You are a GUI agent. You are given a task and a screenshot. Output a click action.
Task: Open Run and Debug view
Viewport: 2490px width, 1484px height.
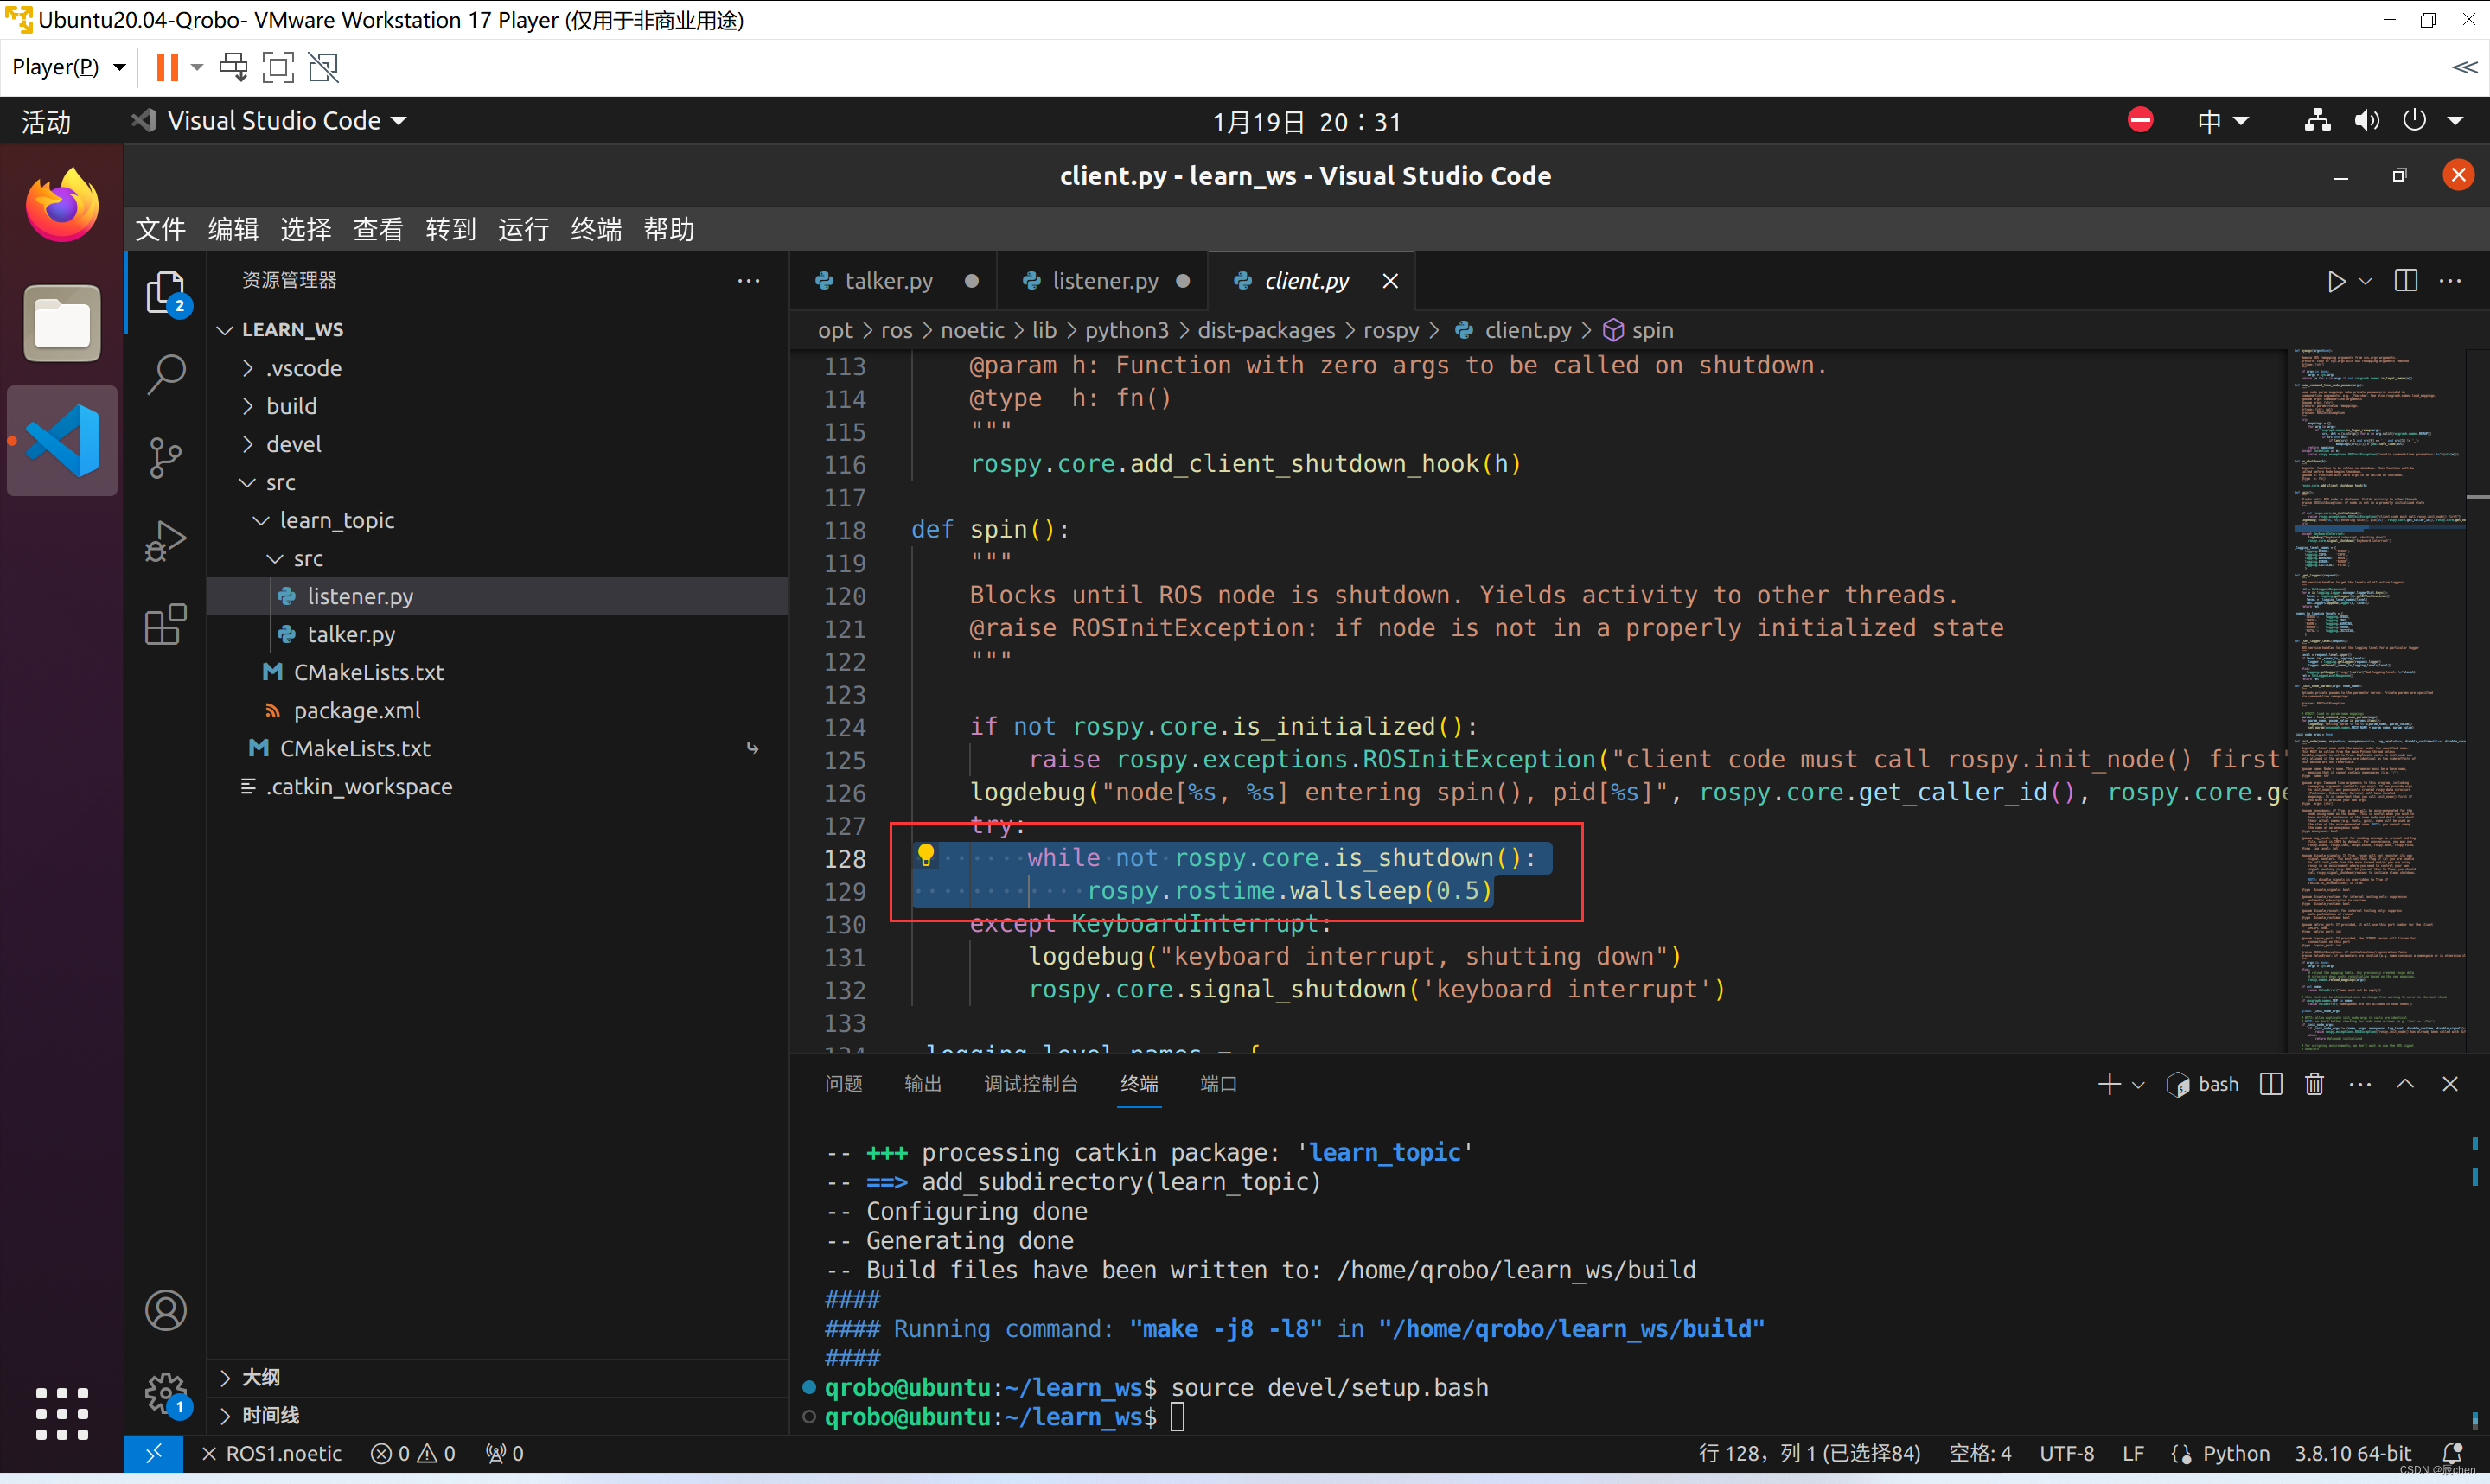166,541
